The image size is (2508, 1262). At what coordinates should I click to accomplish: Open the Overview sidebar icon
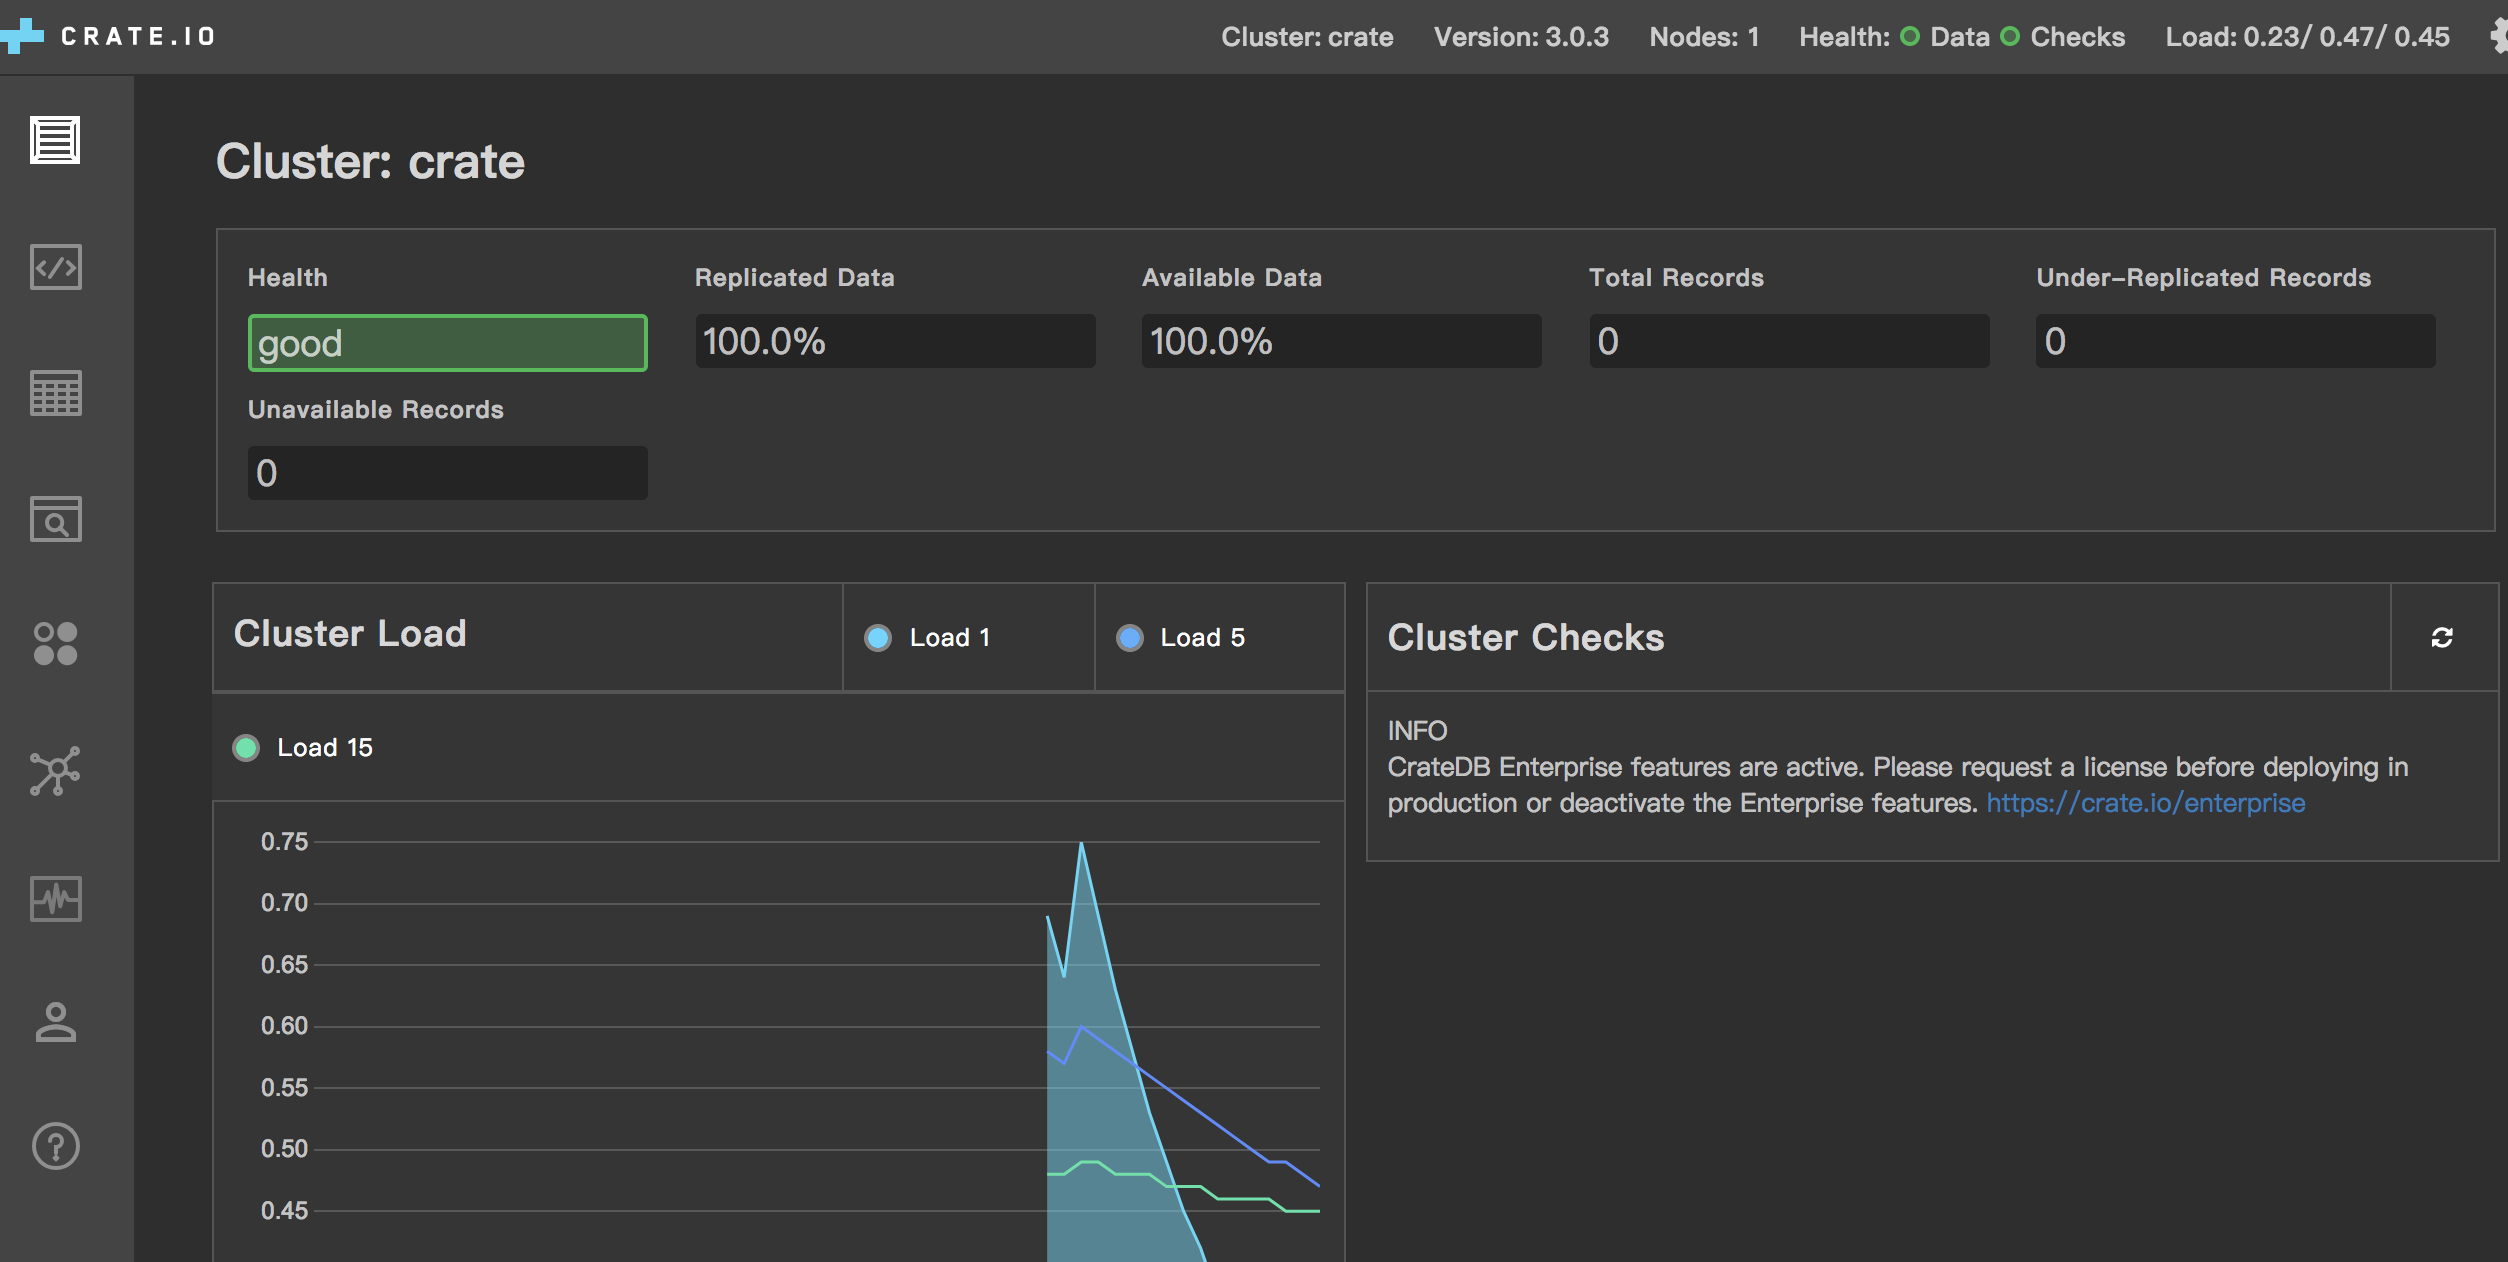tap(55, 140)
